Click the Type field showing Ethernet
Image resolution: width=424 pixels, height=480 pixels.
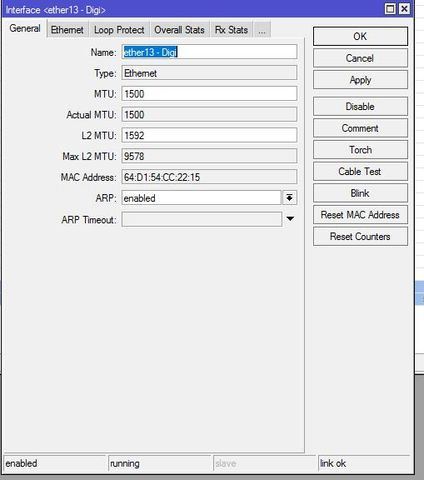click(209, 73)
